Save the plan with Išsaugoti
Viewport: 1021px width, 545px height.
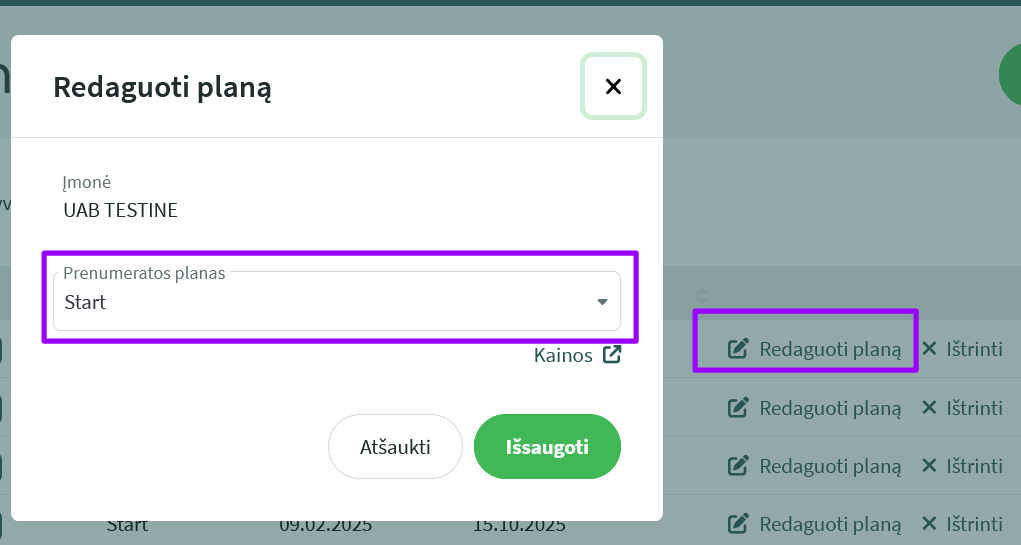547,447
